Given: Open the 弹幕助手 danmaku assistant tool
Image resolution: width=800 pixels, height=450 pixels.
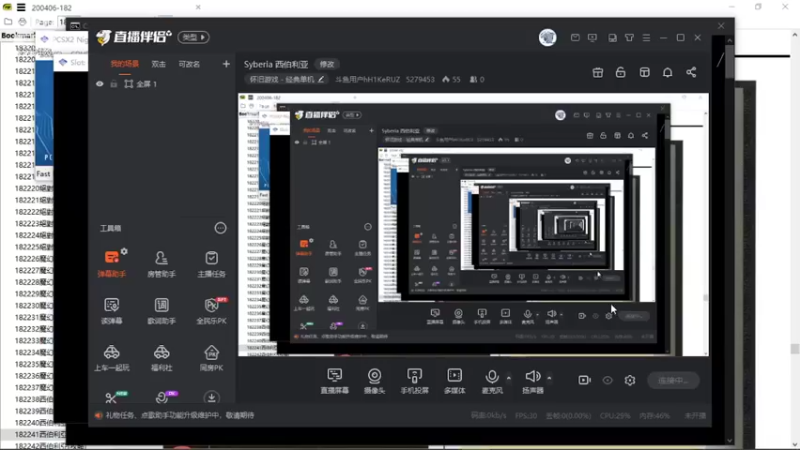Looking at the screenshot, I should click(x=112, y=263).
